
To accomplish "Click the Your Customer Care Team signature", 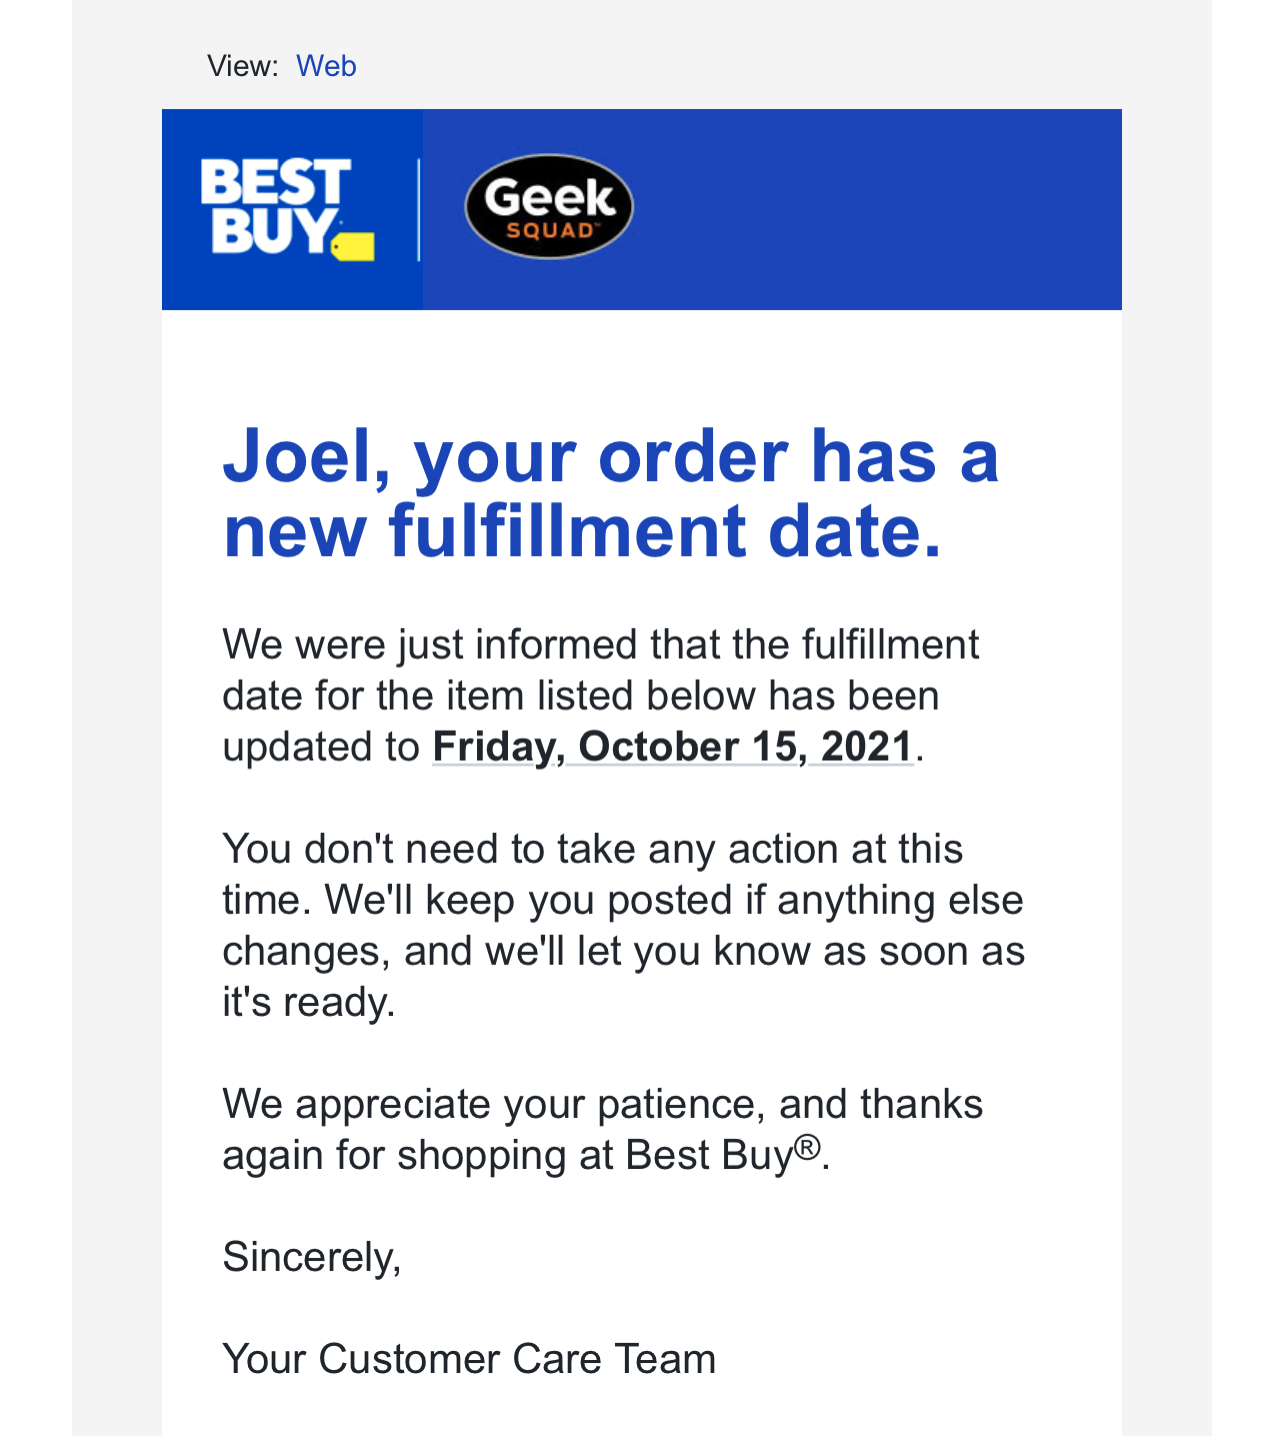I will 469,1359.
